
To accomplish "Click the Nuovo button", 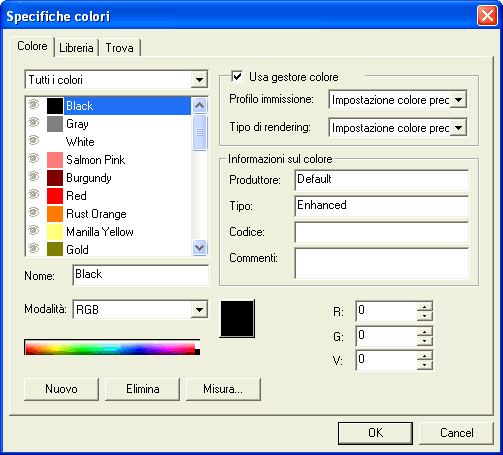I will point(61,389).
